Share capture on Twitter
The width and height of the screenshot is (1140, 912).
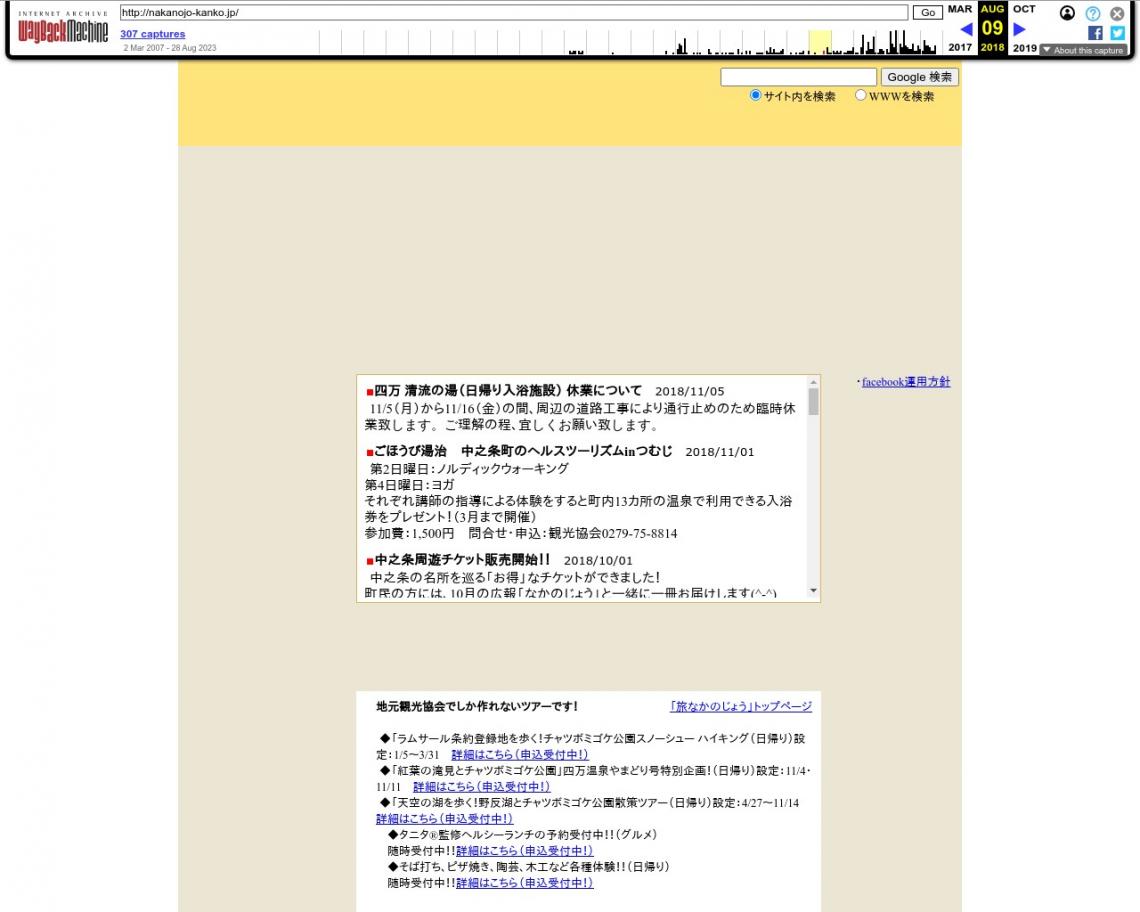pos(1117,33)
